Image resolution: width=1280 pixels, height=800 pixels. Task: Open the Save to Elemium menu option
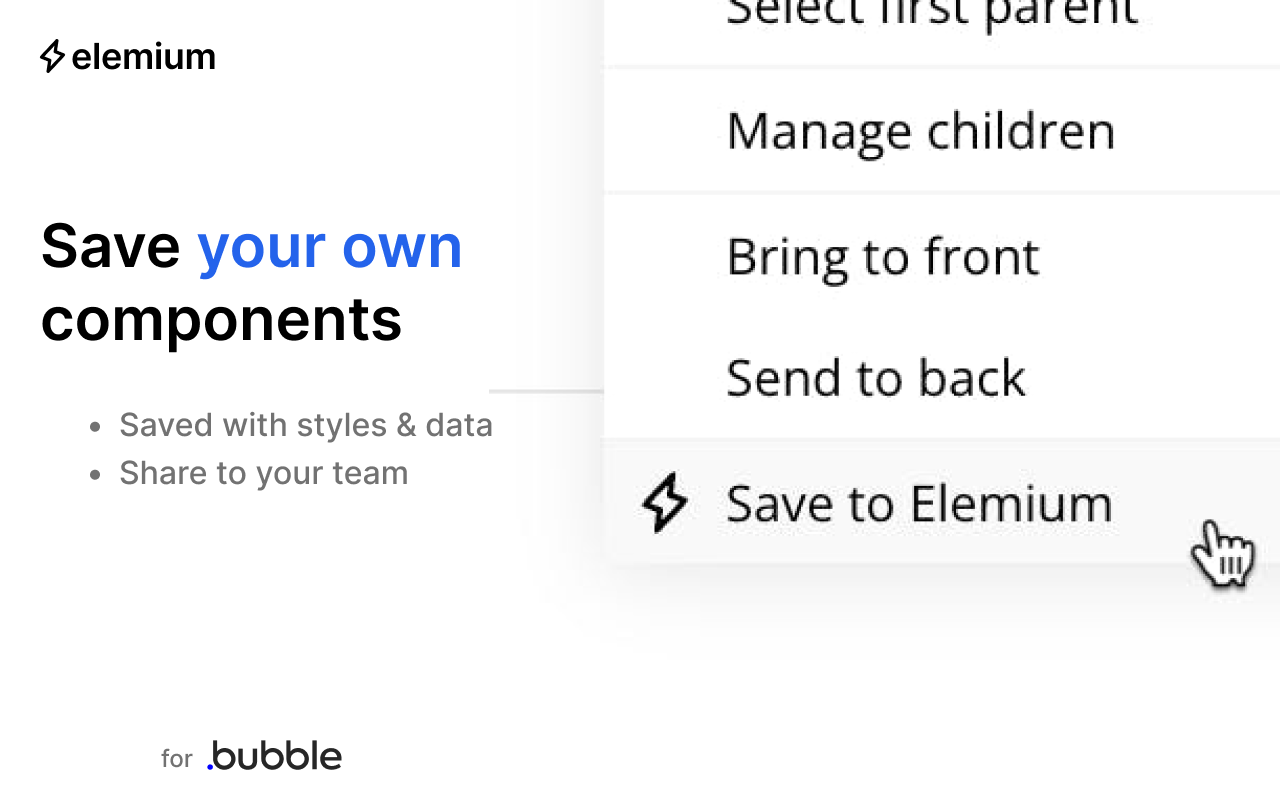point(918,503)
